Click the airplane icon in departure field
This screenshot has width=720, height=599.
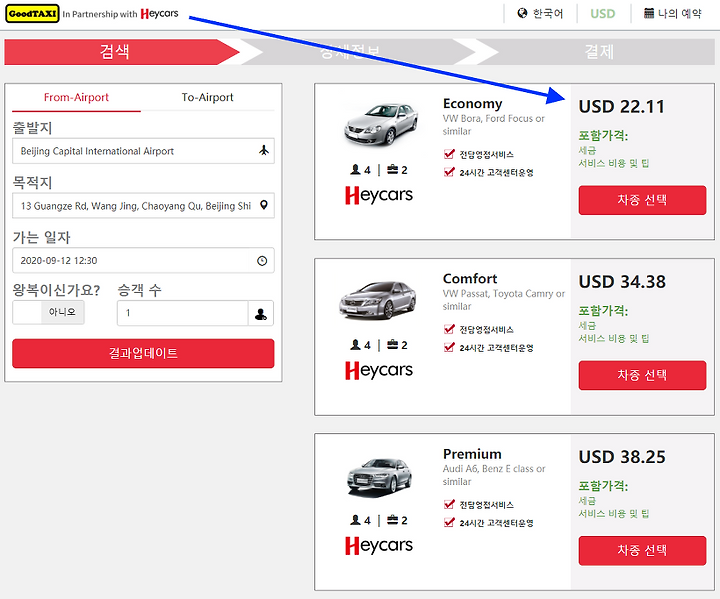coord(264,150)
